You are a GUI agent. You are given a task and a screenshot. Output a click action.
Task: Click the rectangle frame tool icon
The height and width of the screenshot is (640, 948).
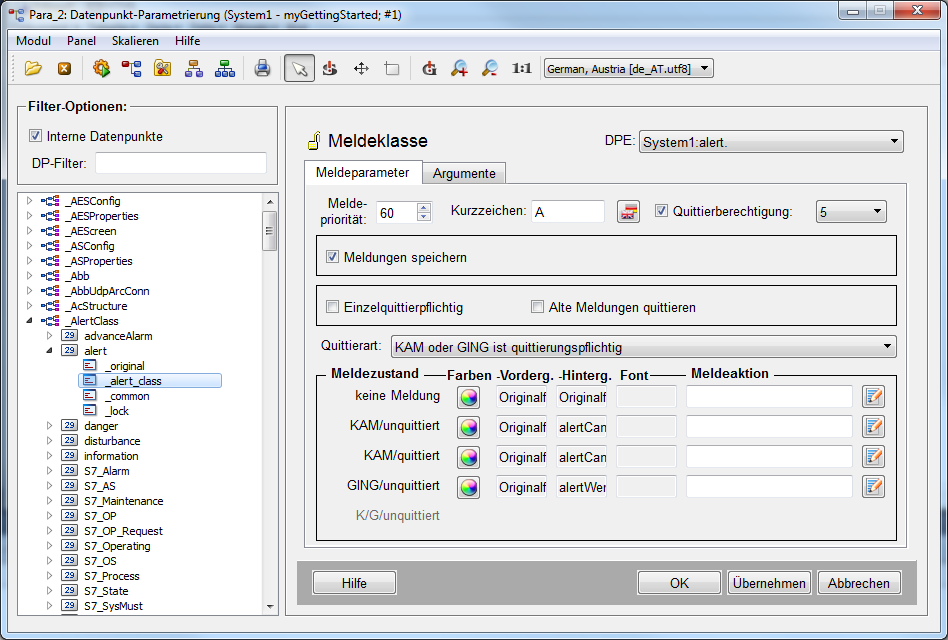coord(392,68)
